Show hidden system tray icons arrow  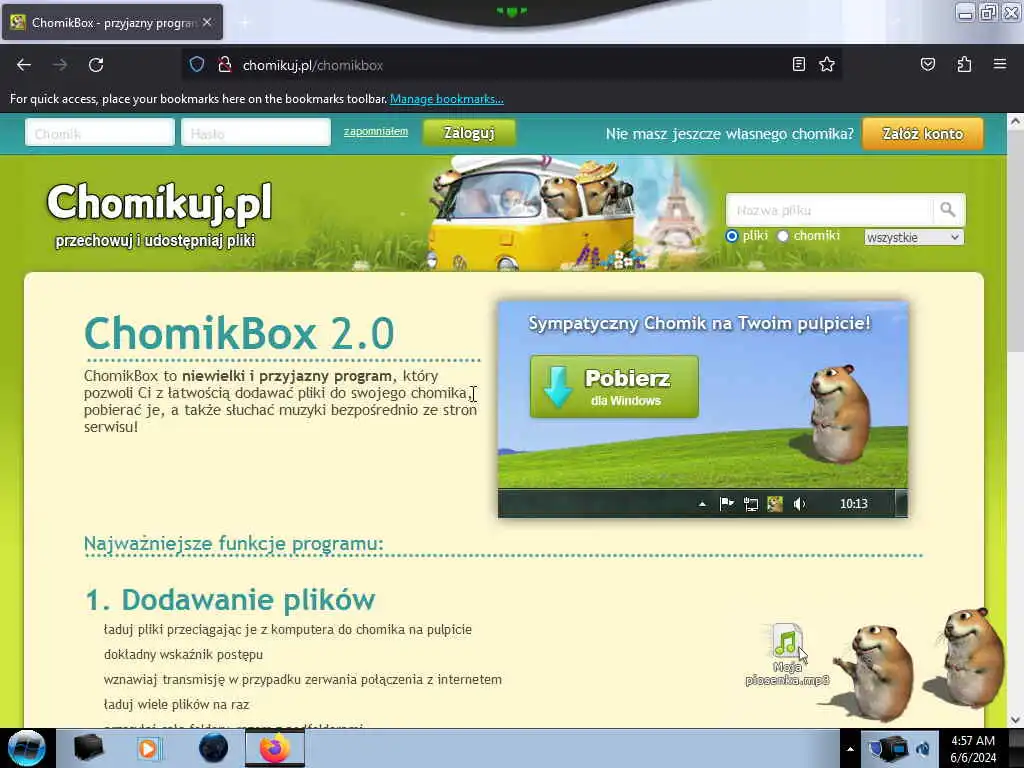(850, 749)
